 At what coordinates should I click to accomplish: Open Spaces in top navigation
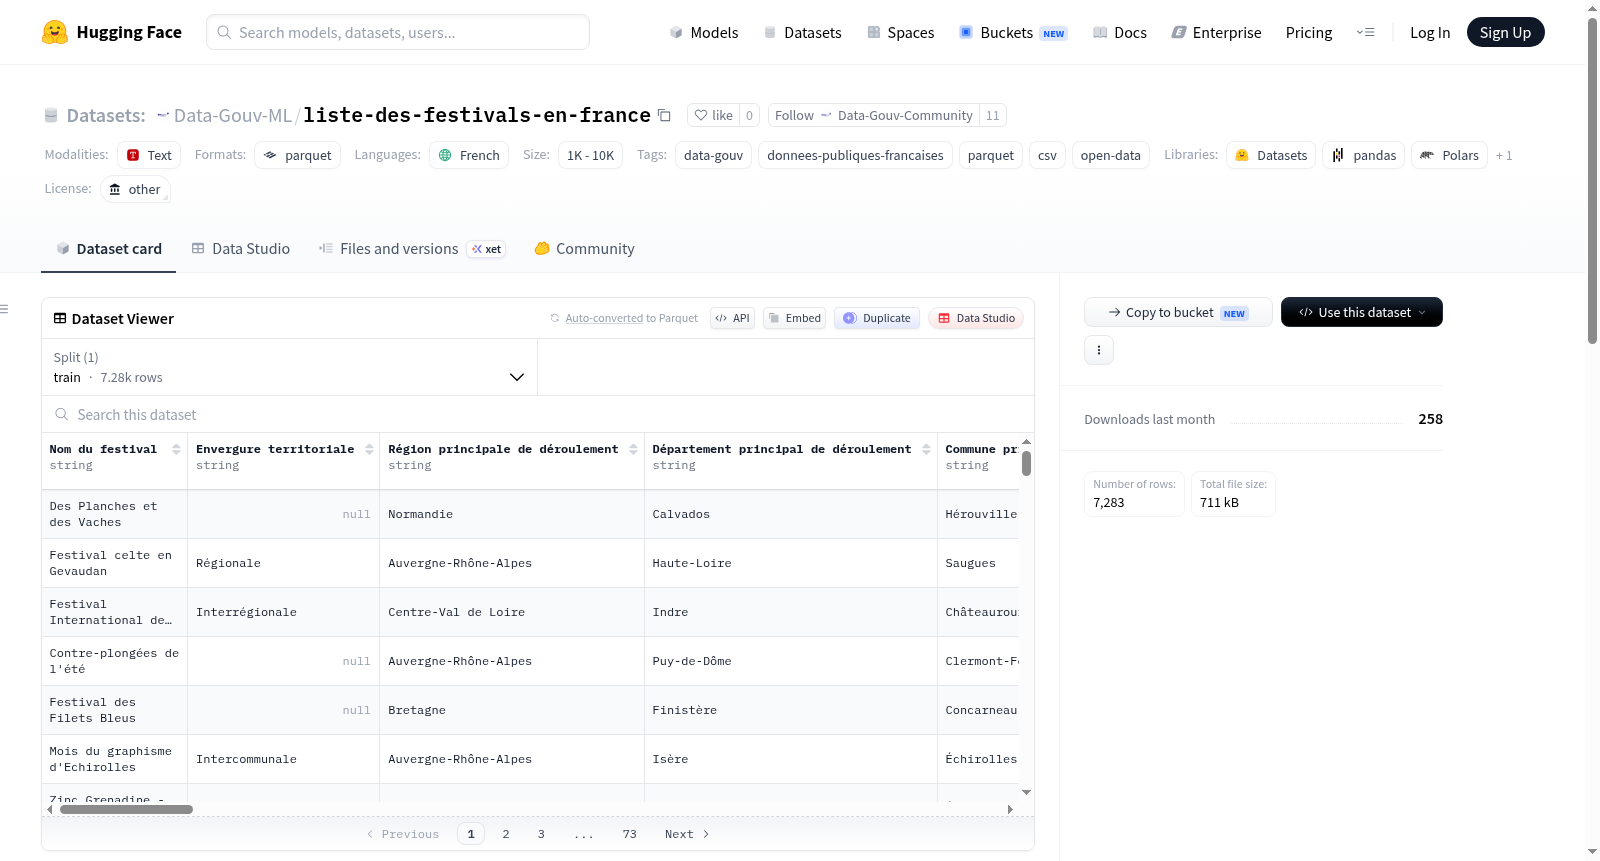(x=900, y=32)
